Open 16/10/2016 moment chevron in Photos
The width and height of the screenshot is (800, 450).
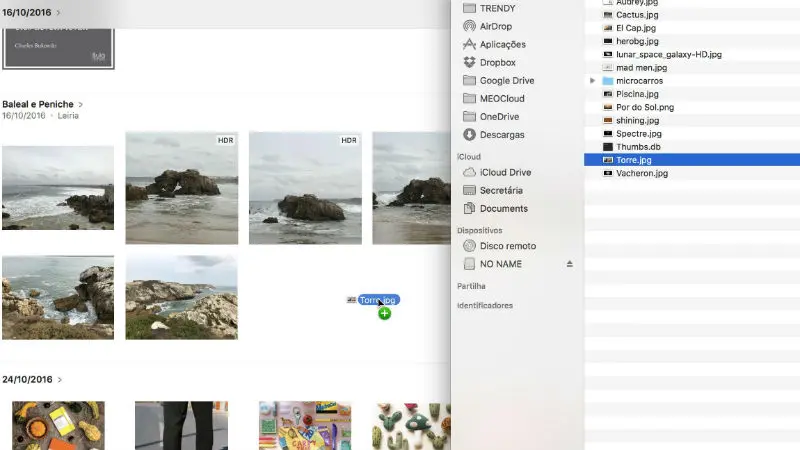58,12
